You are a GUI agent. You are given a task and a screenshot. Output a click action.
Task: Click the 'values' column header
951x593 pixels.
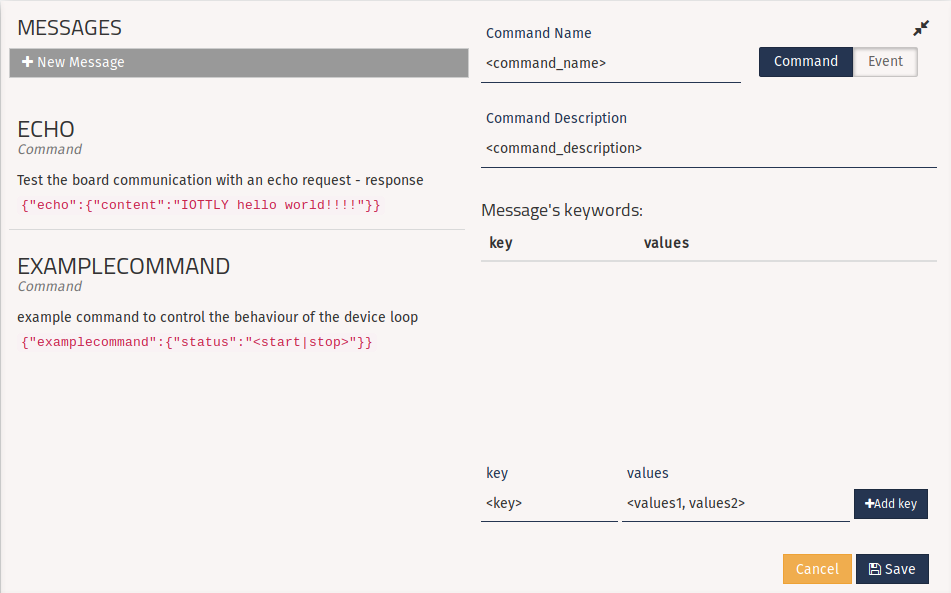tap(666, 243)
